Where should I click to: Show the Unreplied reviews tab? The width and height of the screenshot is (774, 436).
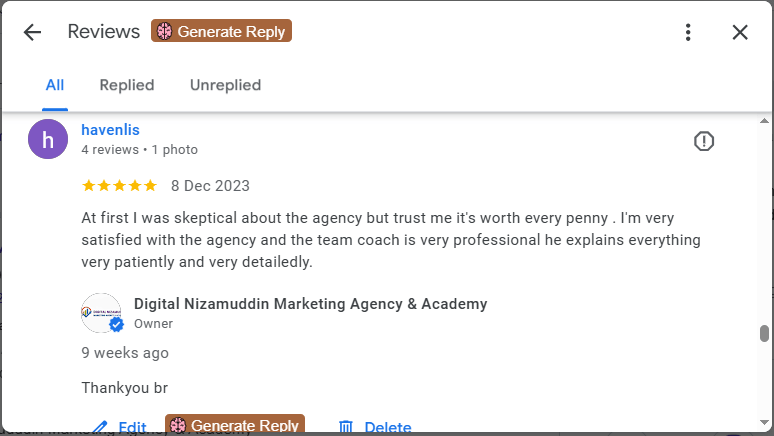[x=225, y=85]
